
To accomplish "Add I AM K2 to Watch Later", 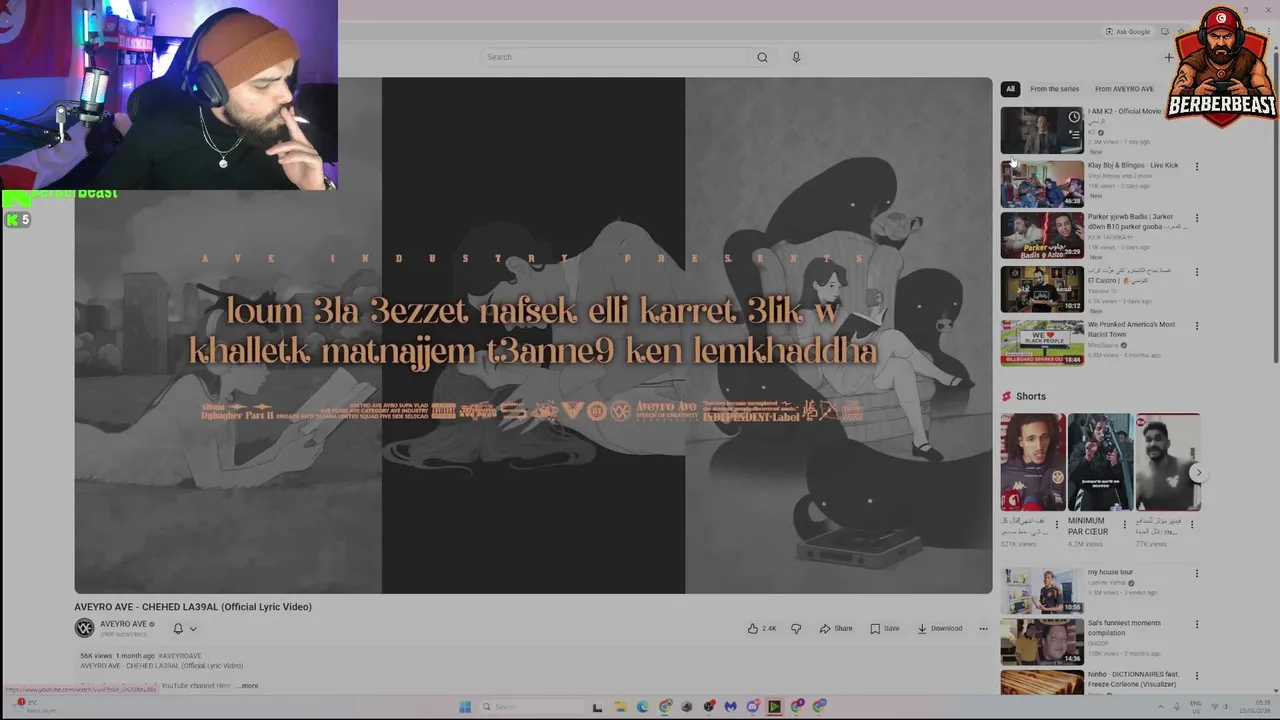I will [1074, 116].
